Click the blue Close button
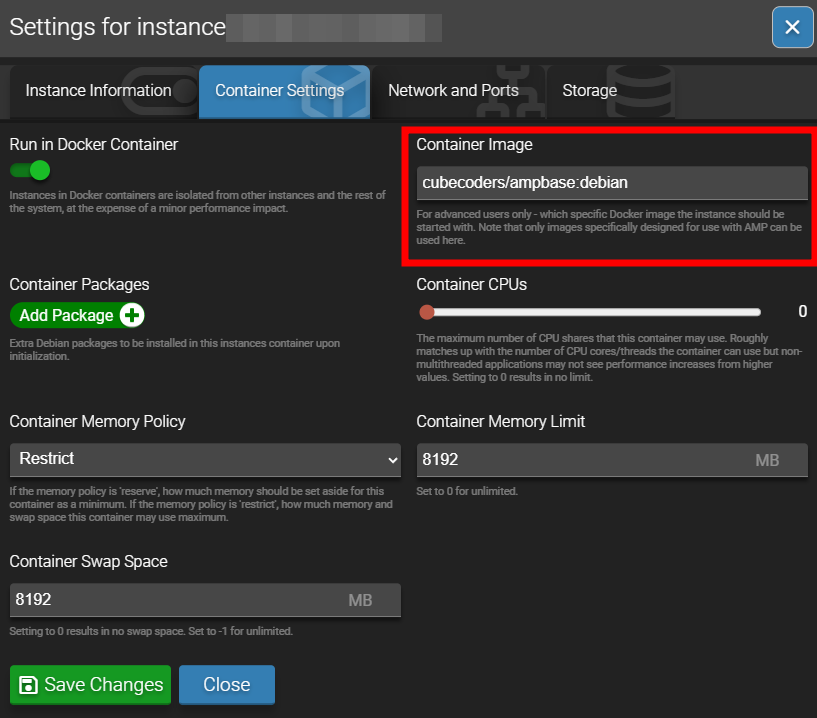The height and width of the screenshot is (718, 817). click(226, 685)
